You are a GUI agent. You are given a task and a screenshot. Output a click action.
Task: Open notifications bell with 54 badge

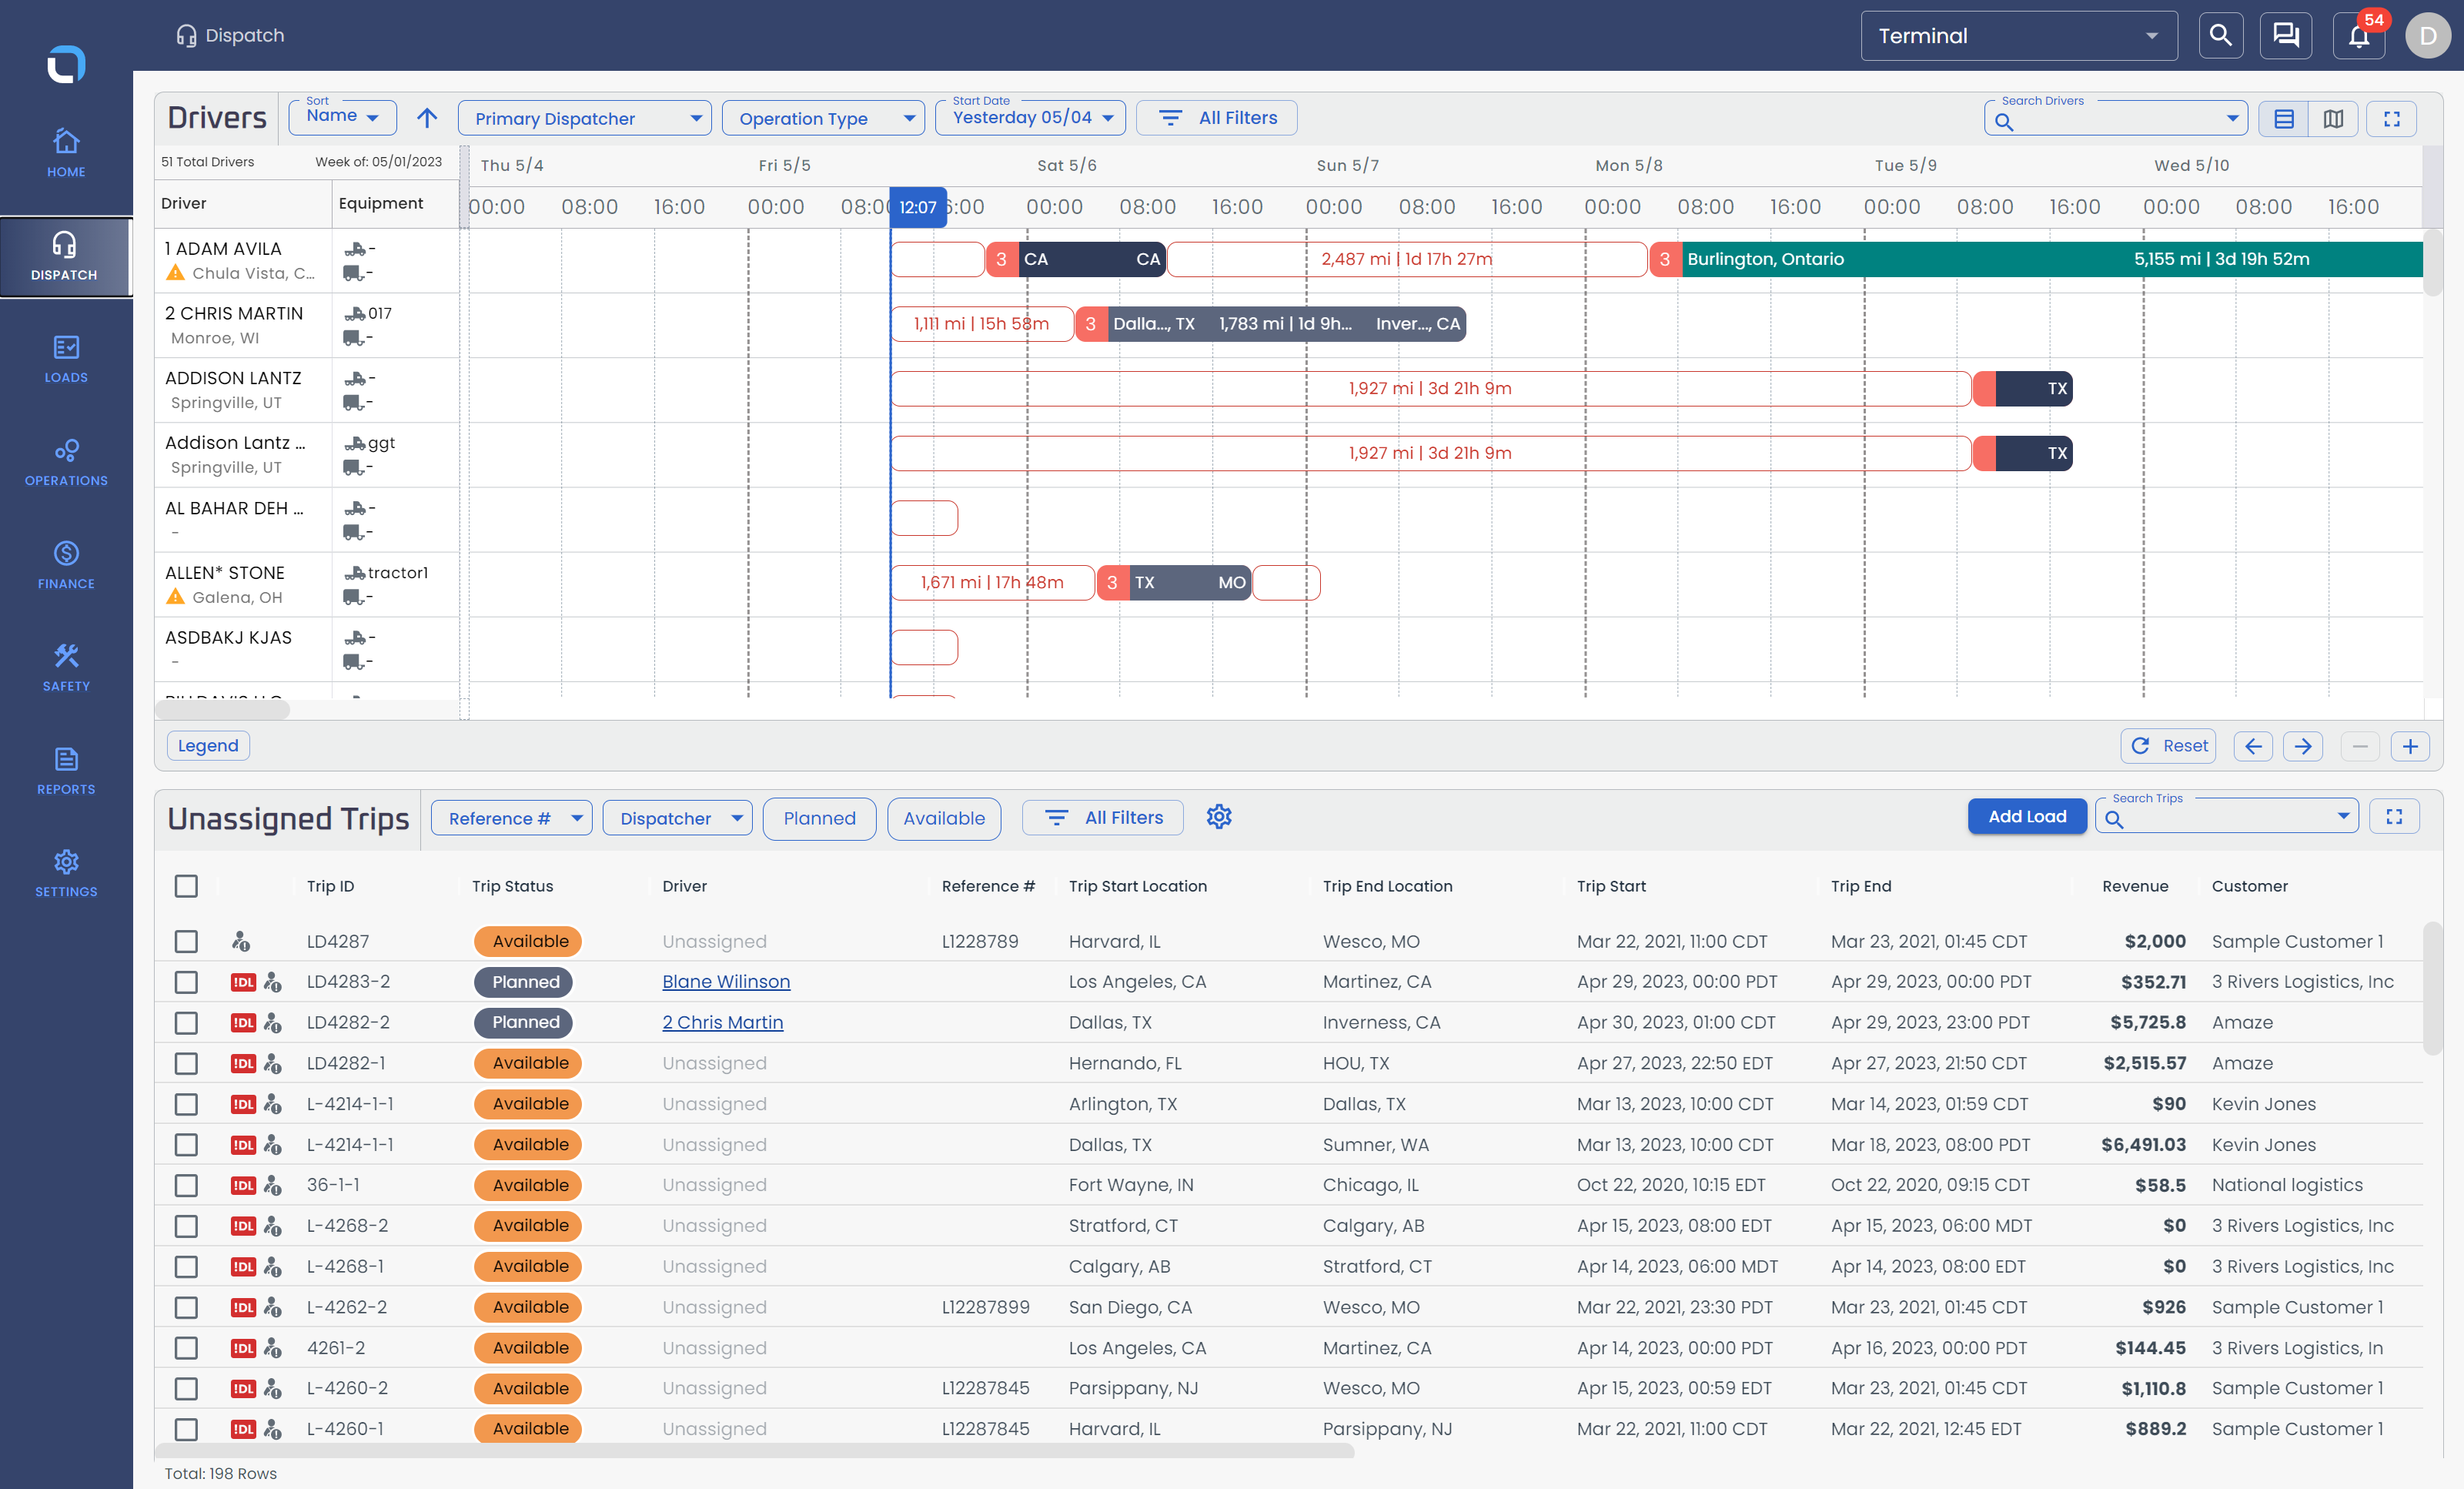pyautogui.click(x=2359, y=36)
